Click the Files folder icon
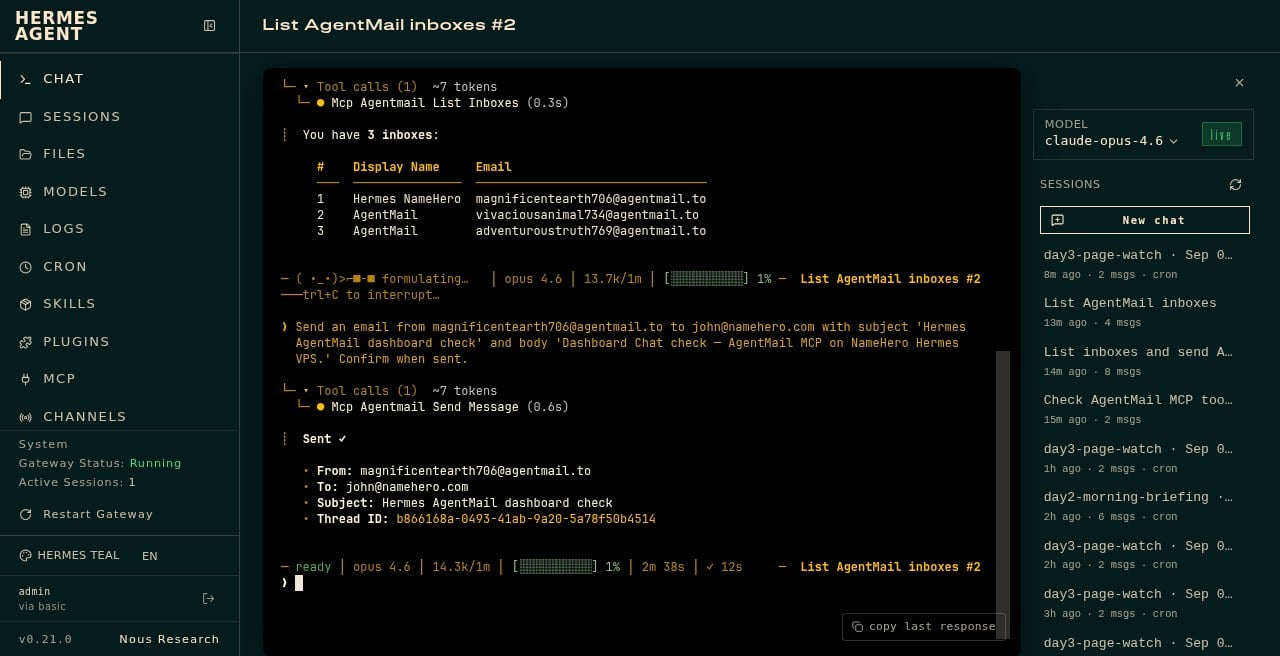 coord(25,154)
